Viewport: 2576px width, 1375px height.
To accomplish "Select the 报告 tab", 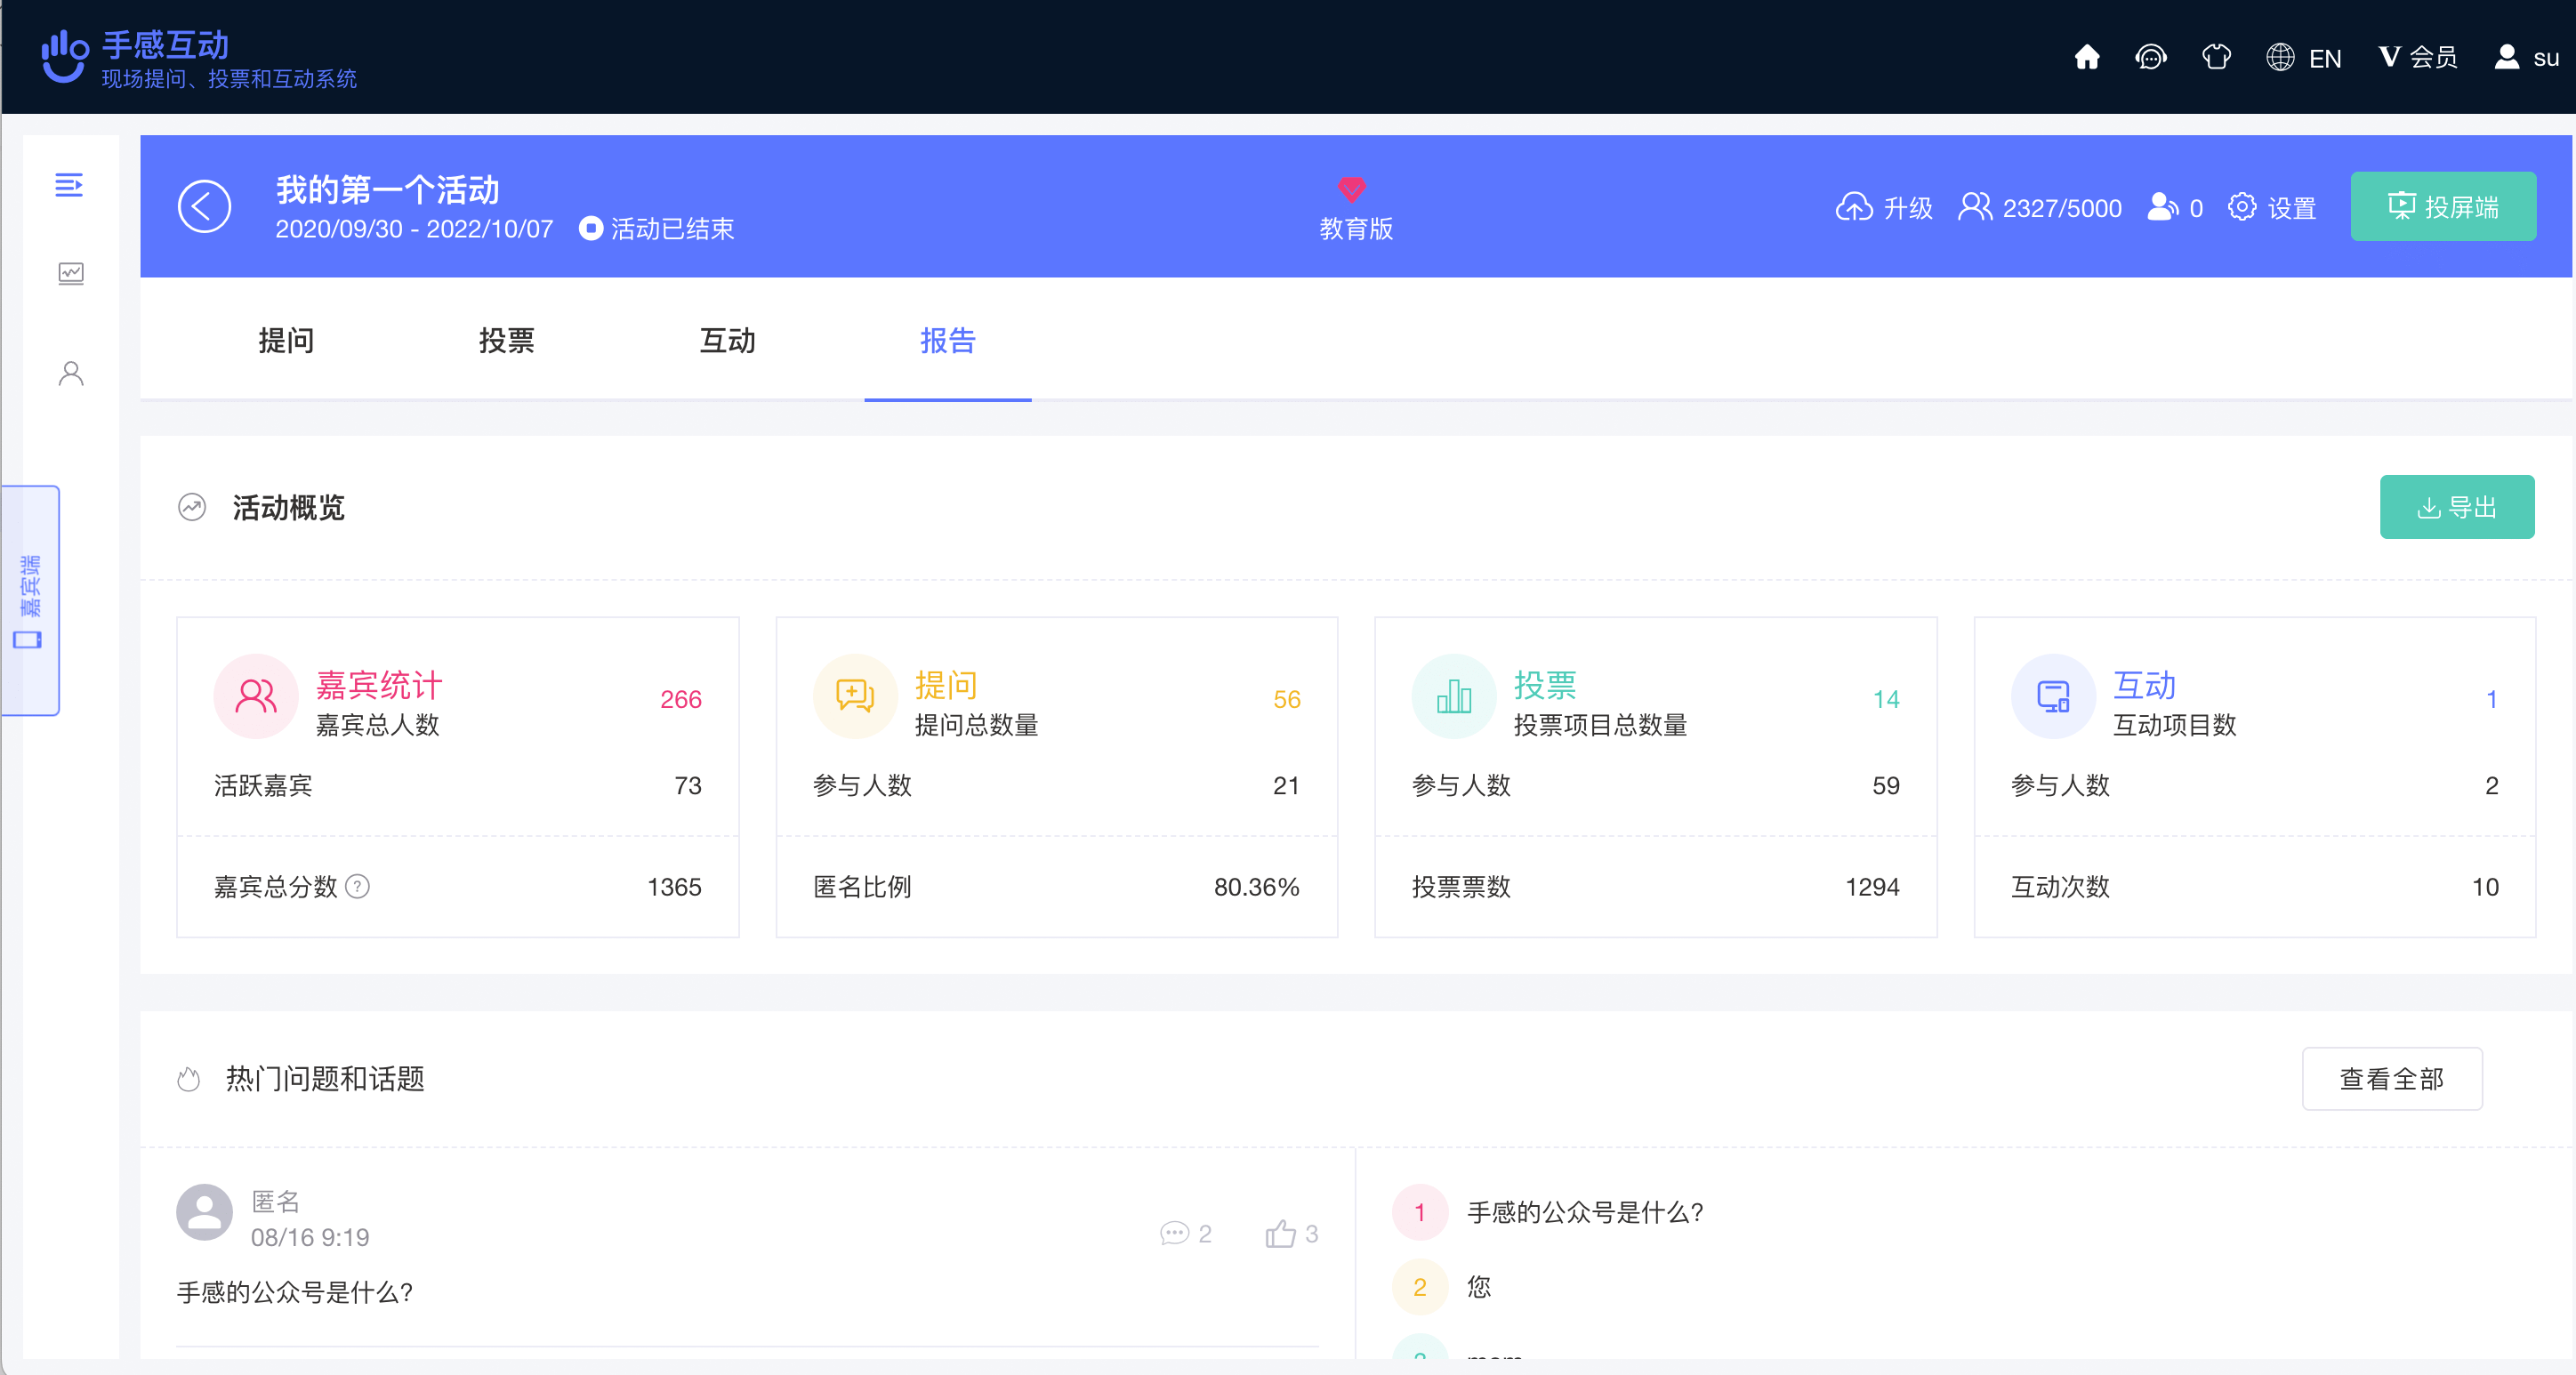I will coord(947,341).
